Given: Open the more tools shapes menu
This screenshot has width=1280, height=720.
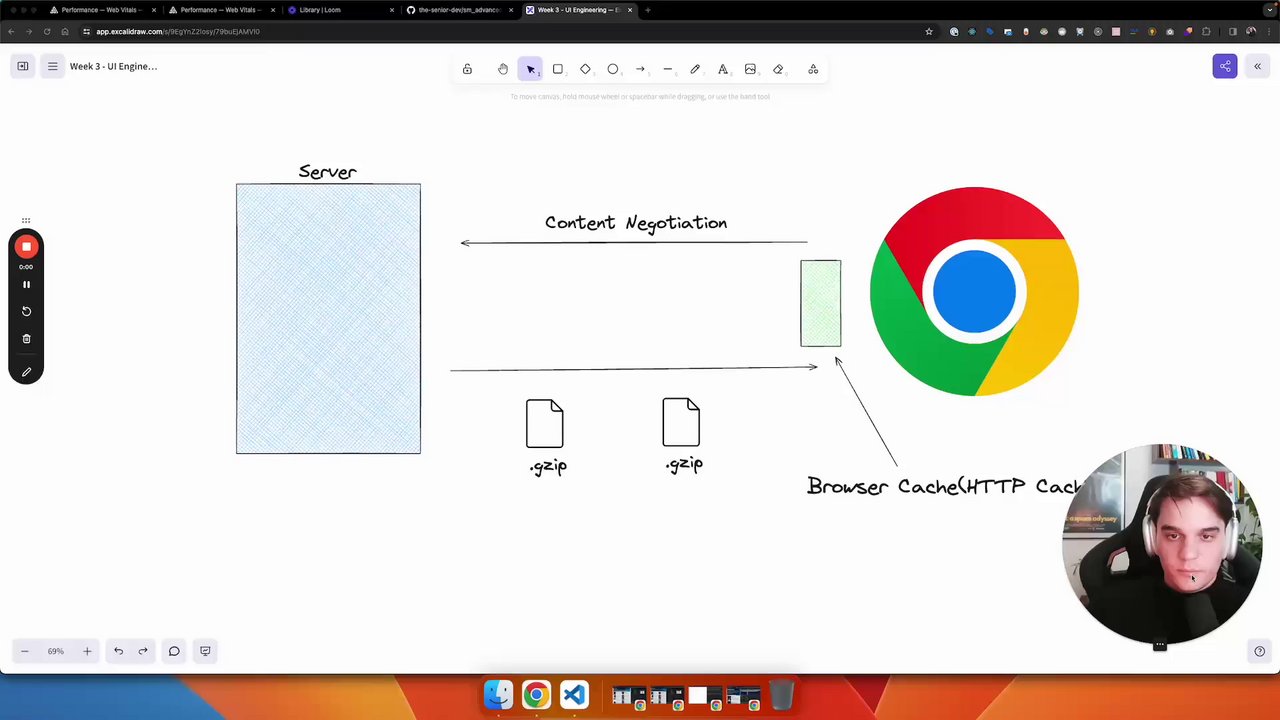Looking at the screenshot, I should [x=813, y=69].
